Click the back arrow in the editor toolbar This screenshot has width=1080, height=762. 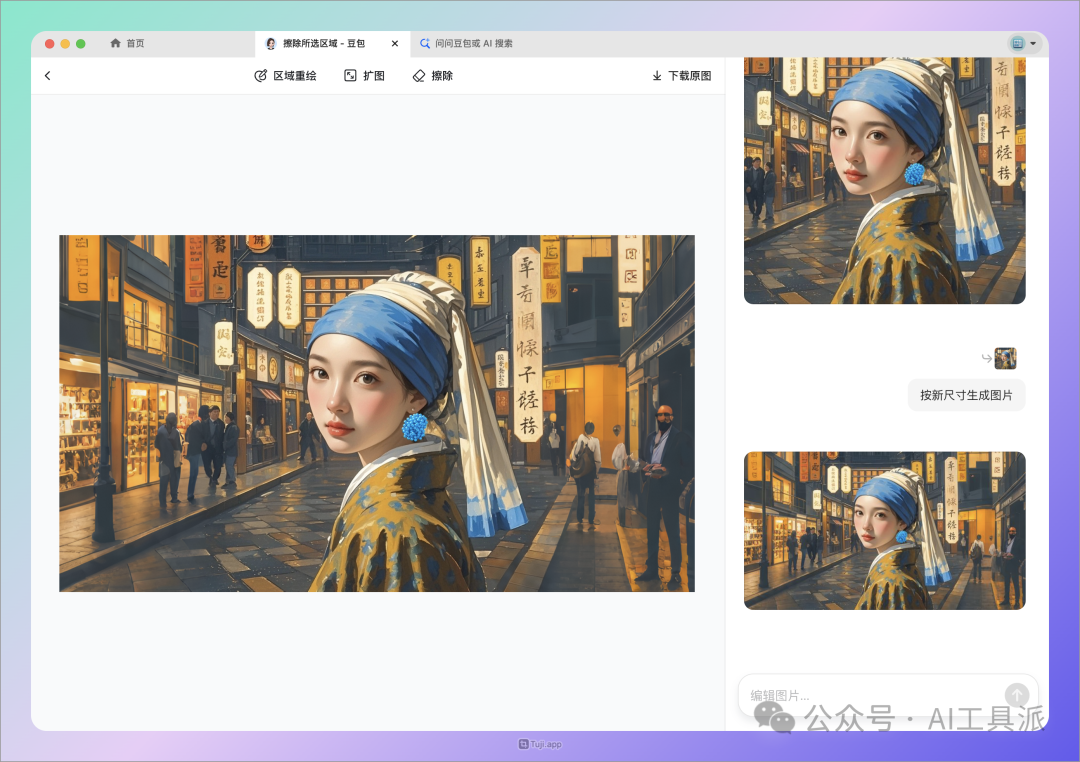click(x=47, y=76)
